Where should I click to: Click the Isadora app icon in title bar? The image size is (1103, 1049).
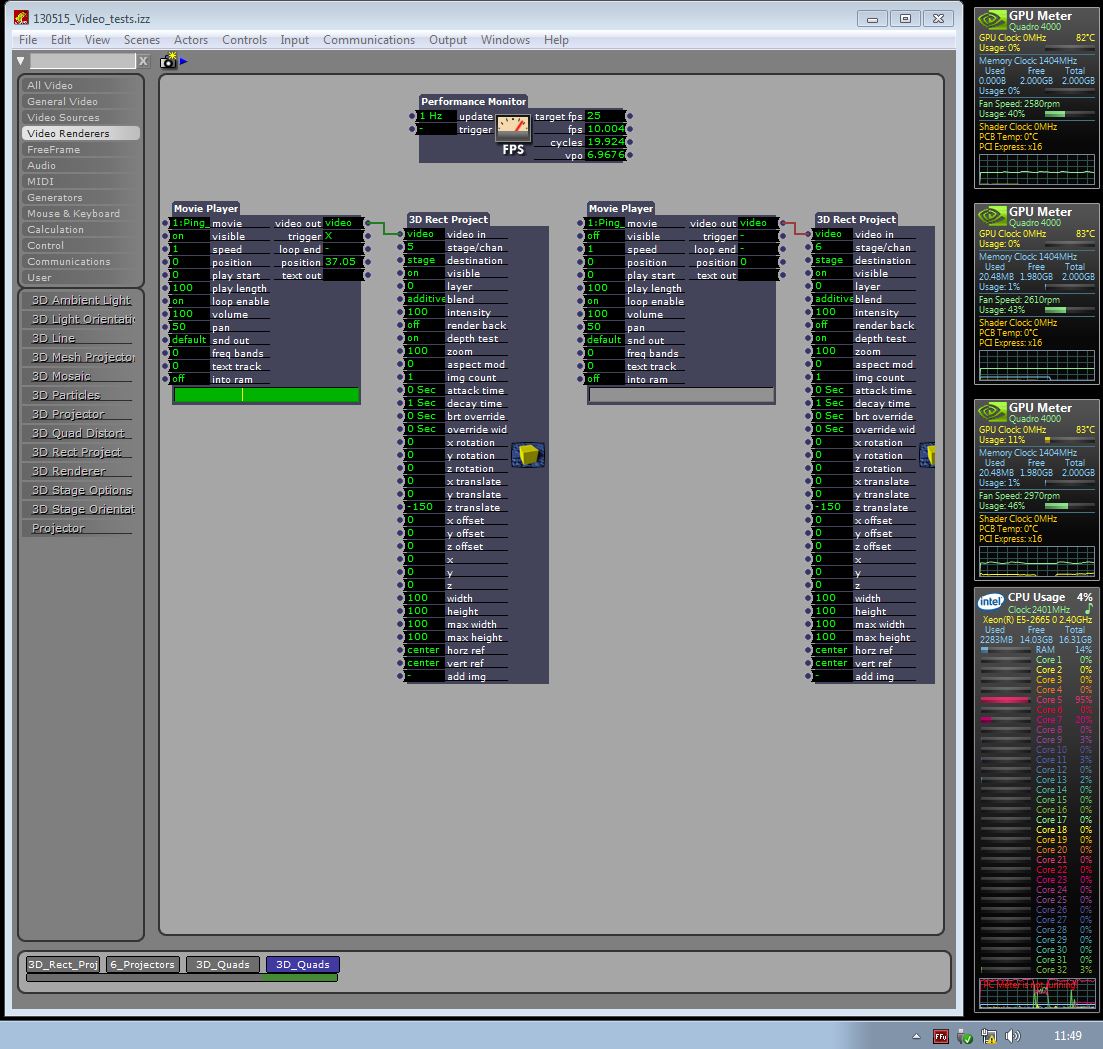[x=21, y=18]
